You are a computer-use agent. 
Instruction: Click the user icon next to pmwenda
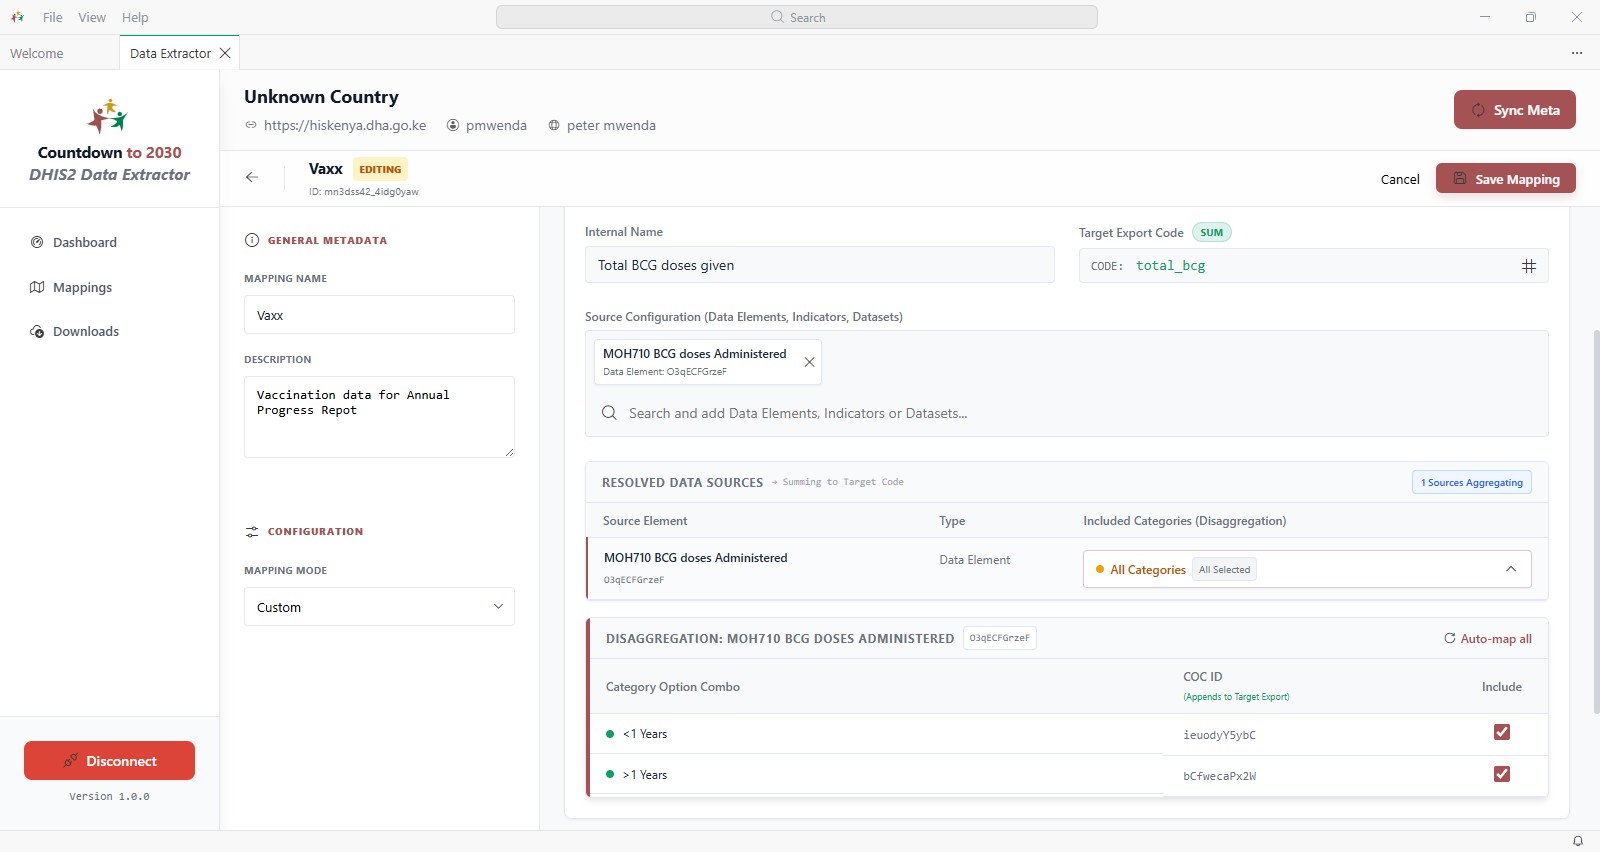[453, 125]
